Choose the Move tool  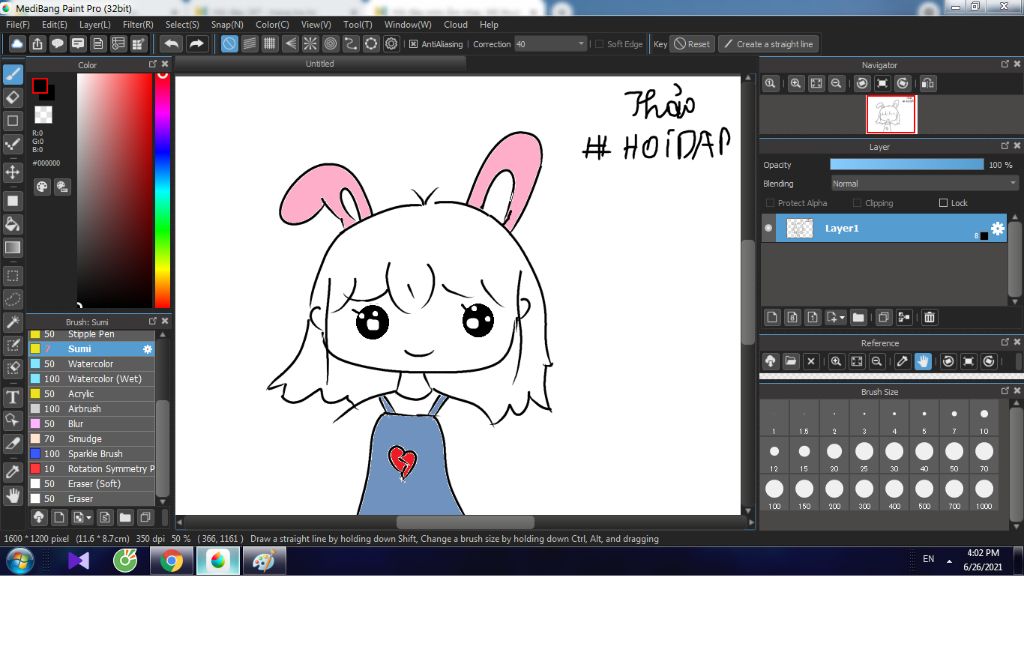[12, 172]
